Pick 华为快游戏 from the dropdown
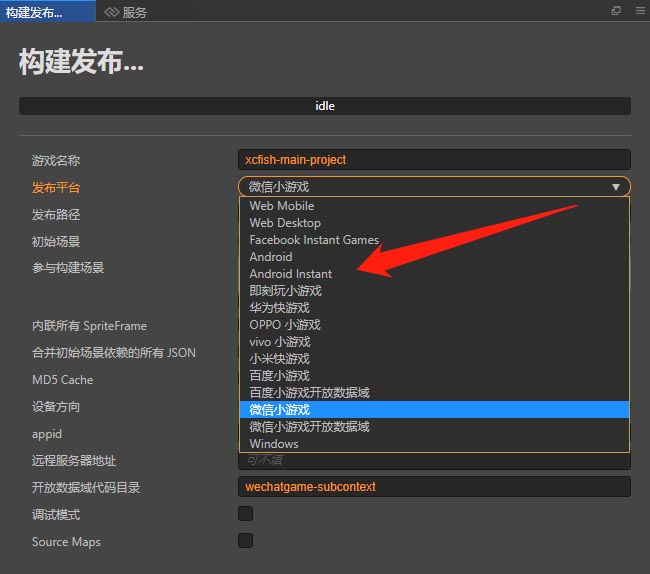Screen dimensions: 650x574 click(x=280, y=308)
